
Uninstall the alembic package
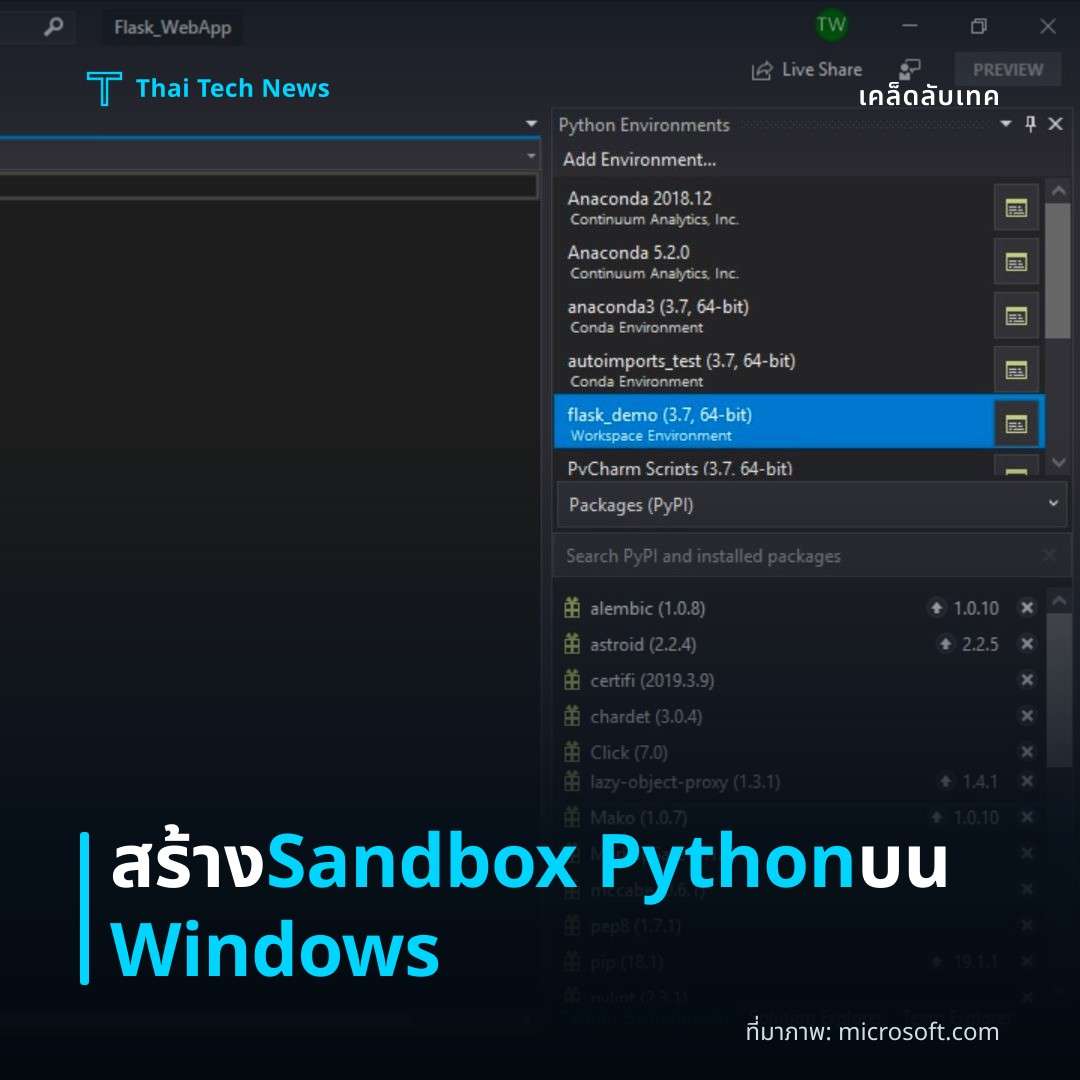[x=1026, y=608]
